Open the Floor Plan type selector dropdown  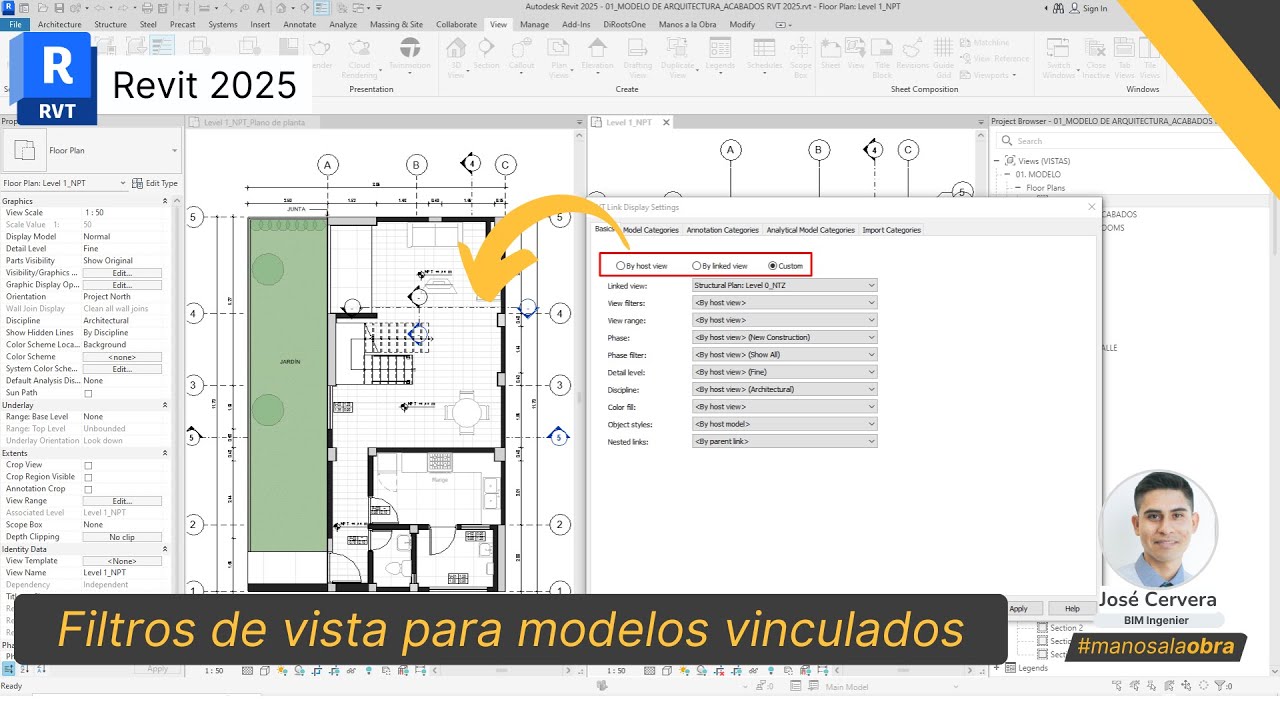pyautogui.click(x=174, y=151)
